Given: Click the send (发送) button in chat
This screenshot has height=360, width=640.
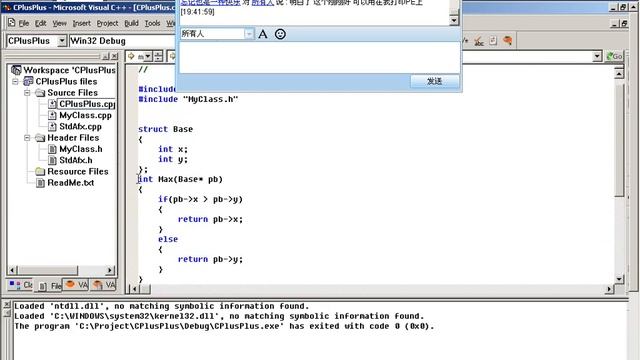Looking at the screenshot, I should (434, 81).
